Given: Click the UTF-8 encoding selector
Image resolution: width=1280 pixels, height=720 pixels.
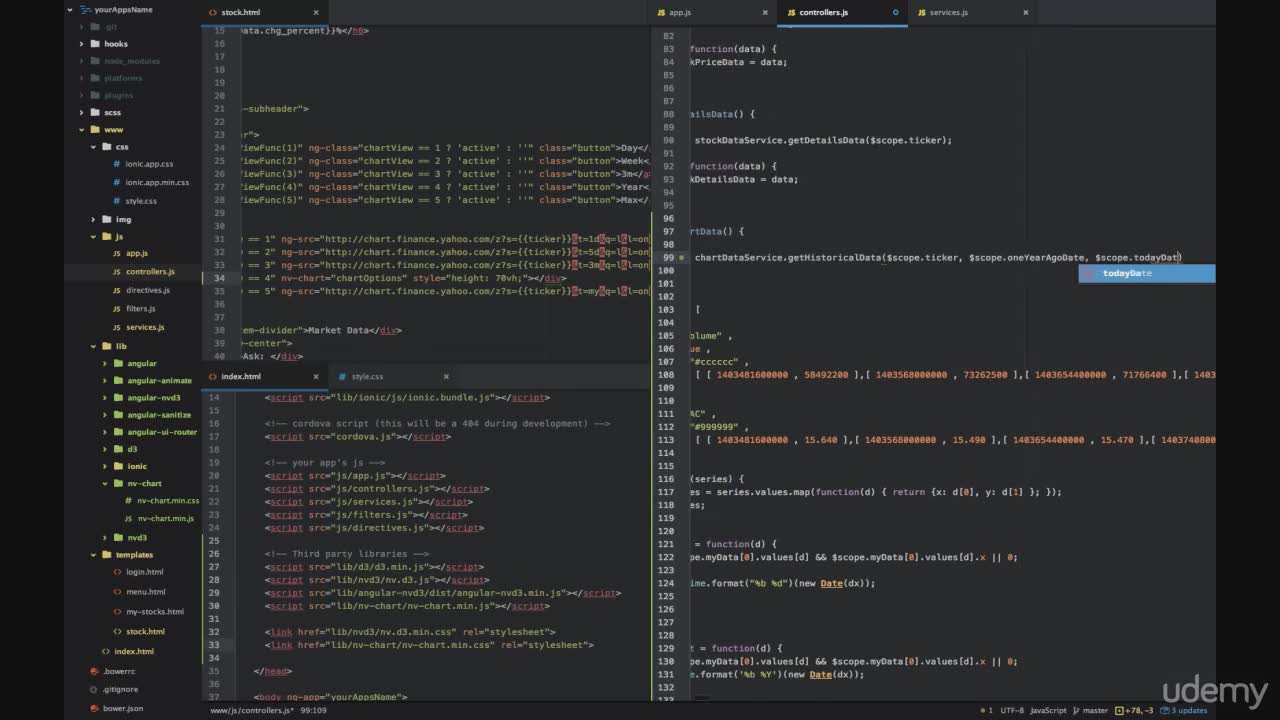Looking at the screenshot, I should click(x=1011, y=710).
